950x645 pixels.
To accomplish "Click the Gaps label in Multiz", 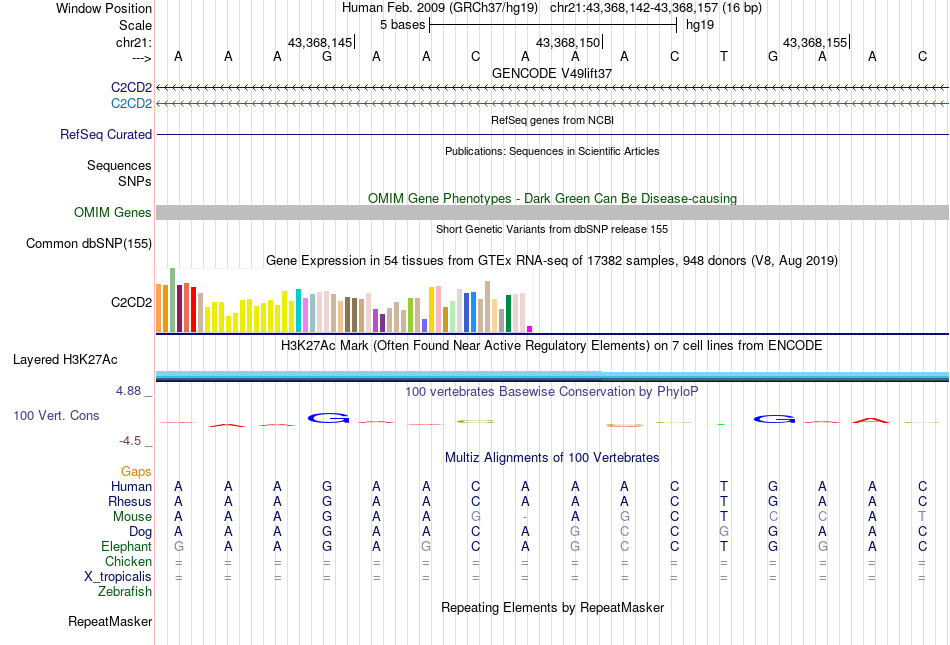I will pyautogui.click(x=136, y=471).
